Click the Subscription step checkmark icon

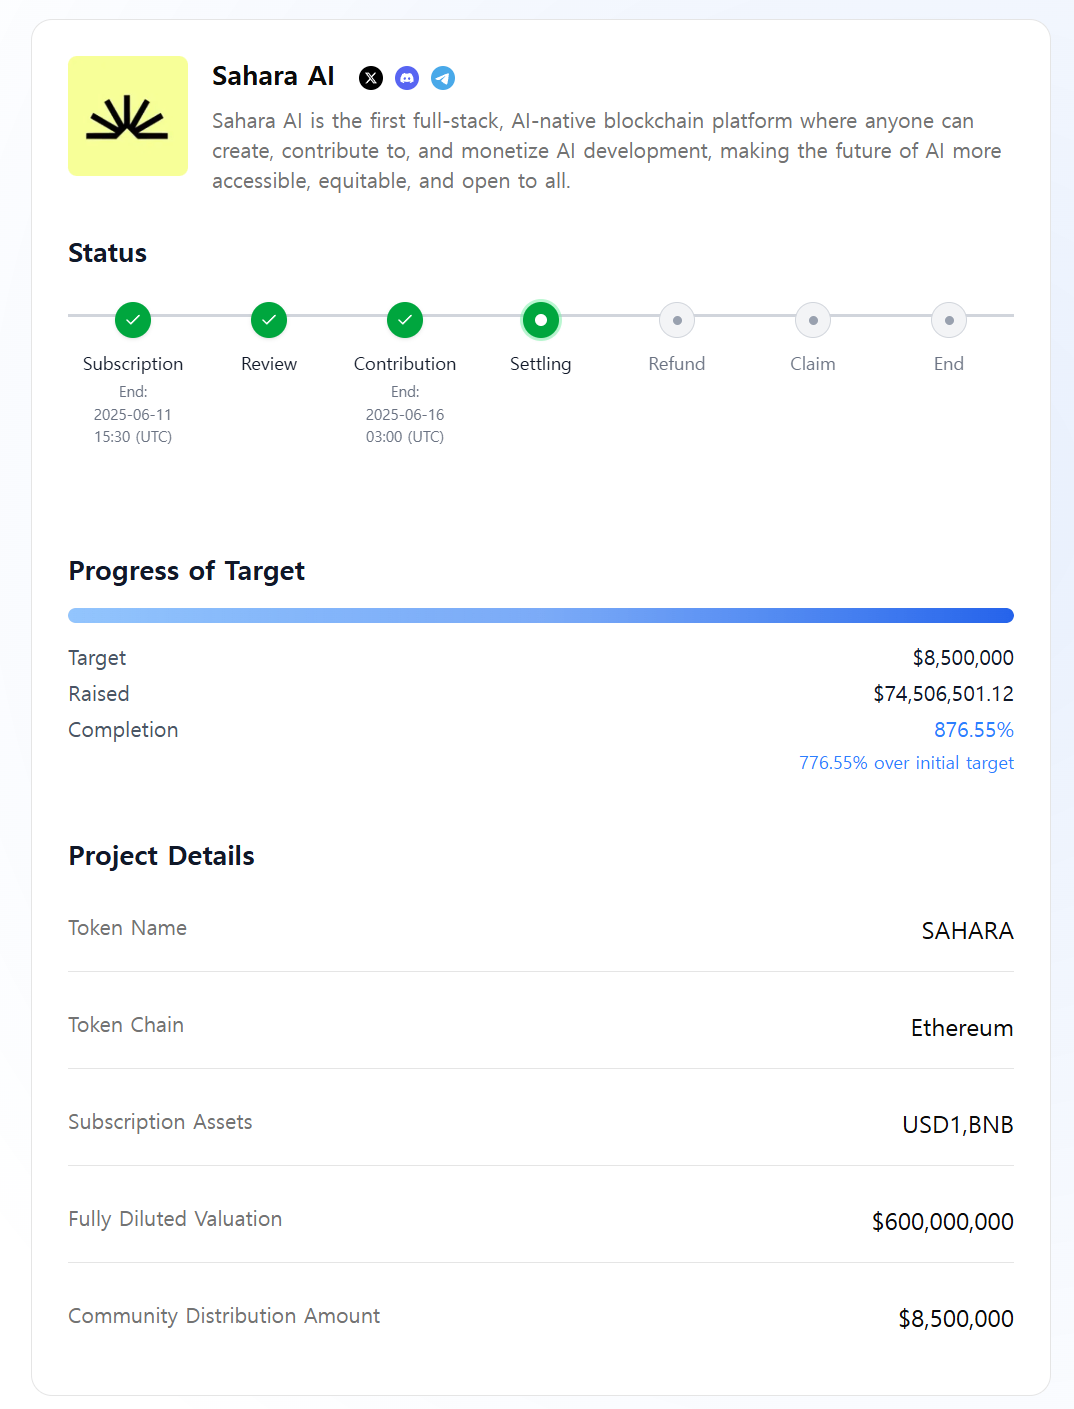[x=133, y=320]
